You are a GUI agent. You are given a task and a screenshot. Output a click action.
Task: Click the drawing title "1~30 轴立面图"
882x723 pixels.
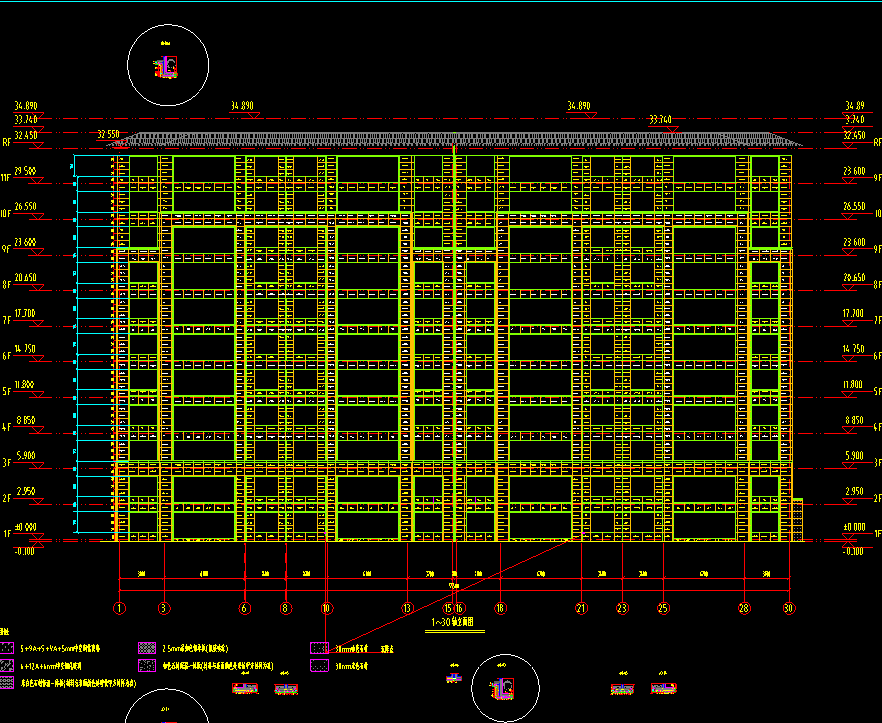457,622
